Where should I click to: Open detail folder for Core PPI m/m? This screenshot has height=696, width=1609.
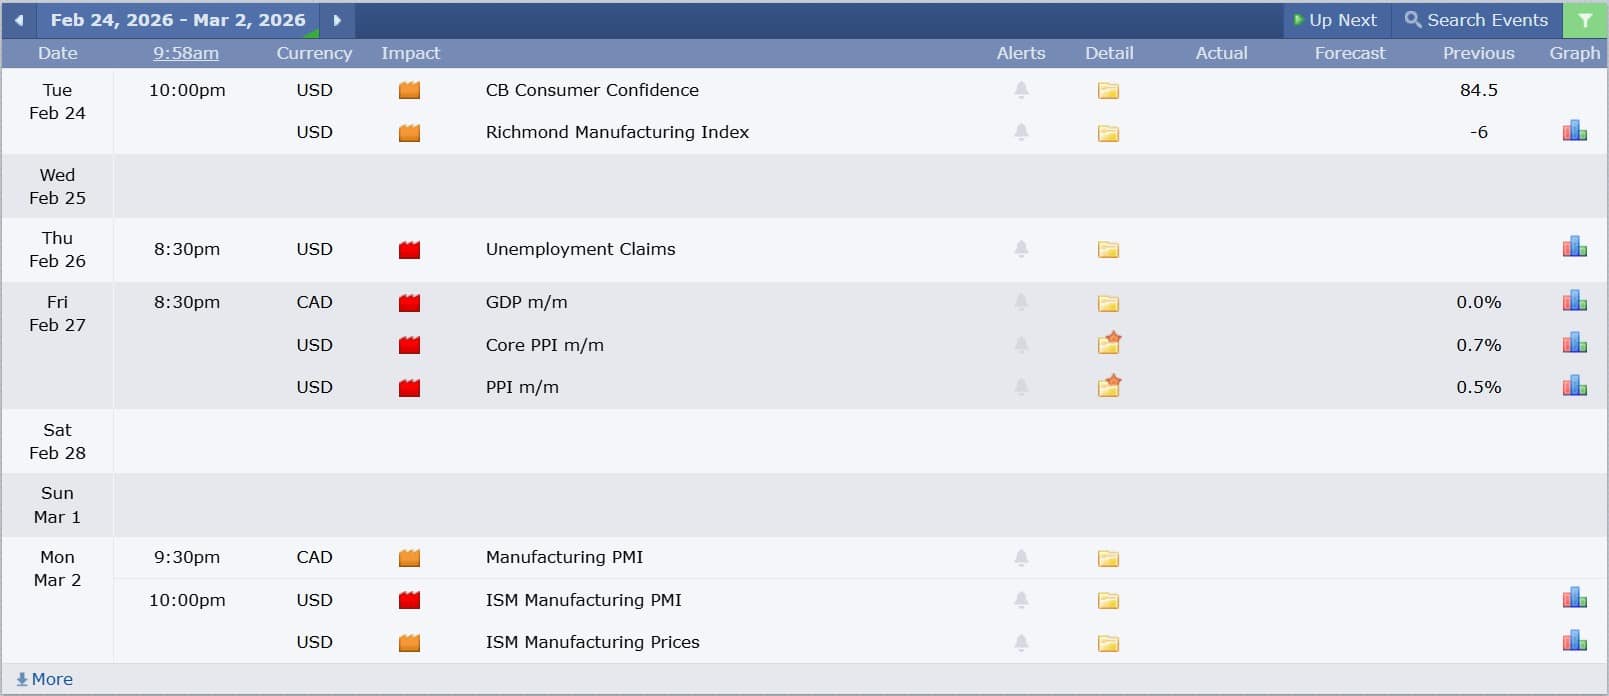coord(1108,345)
